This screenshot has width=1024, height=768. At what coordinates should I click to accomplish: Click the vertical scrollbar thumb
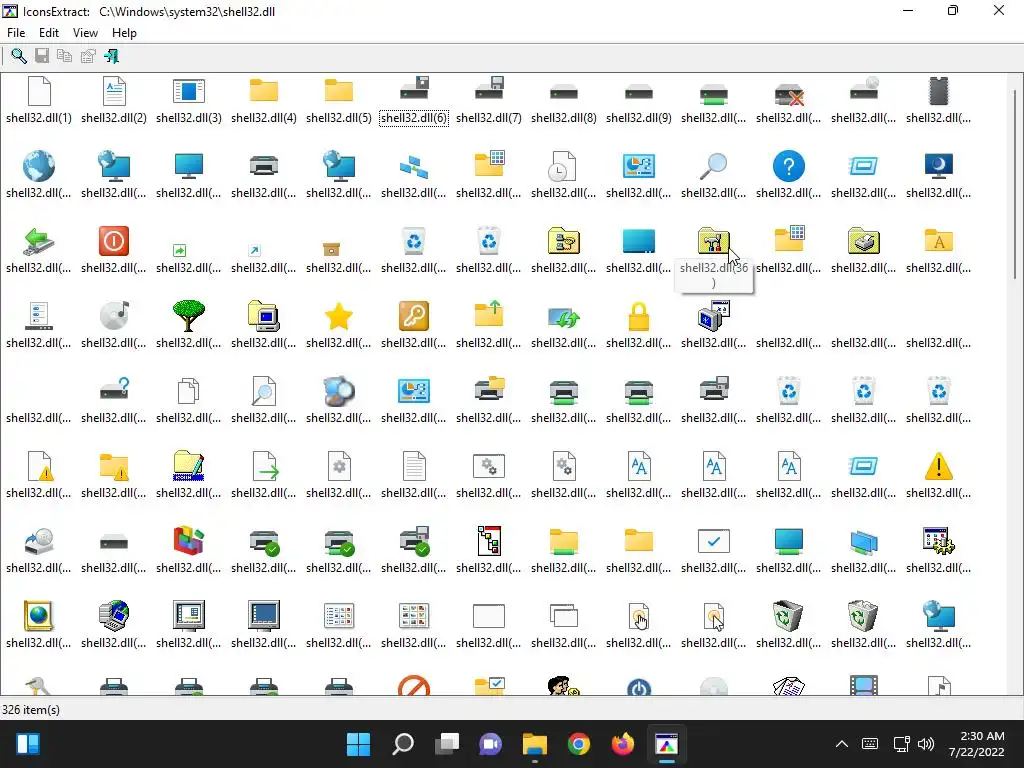tap(1016, 184)
